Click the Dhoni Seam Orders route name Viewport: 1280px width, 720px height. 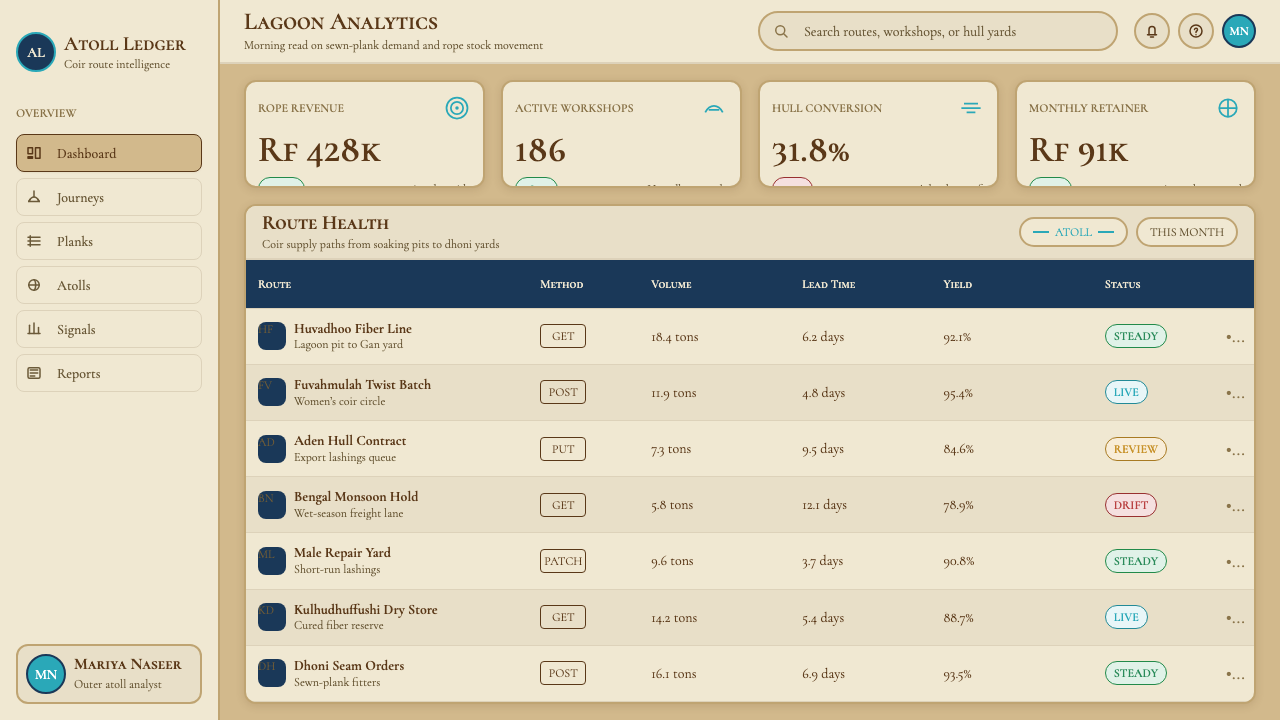(x=349, y=666)
